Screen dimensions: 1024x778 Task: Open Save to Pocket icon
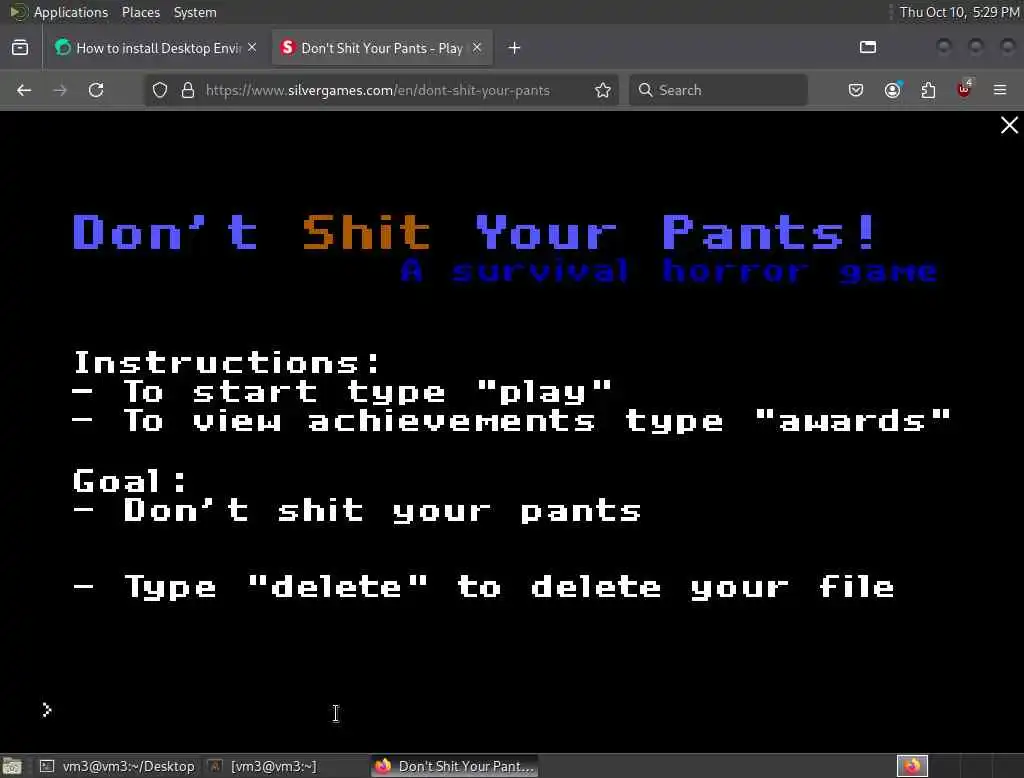click(x=856, y=90)
